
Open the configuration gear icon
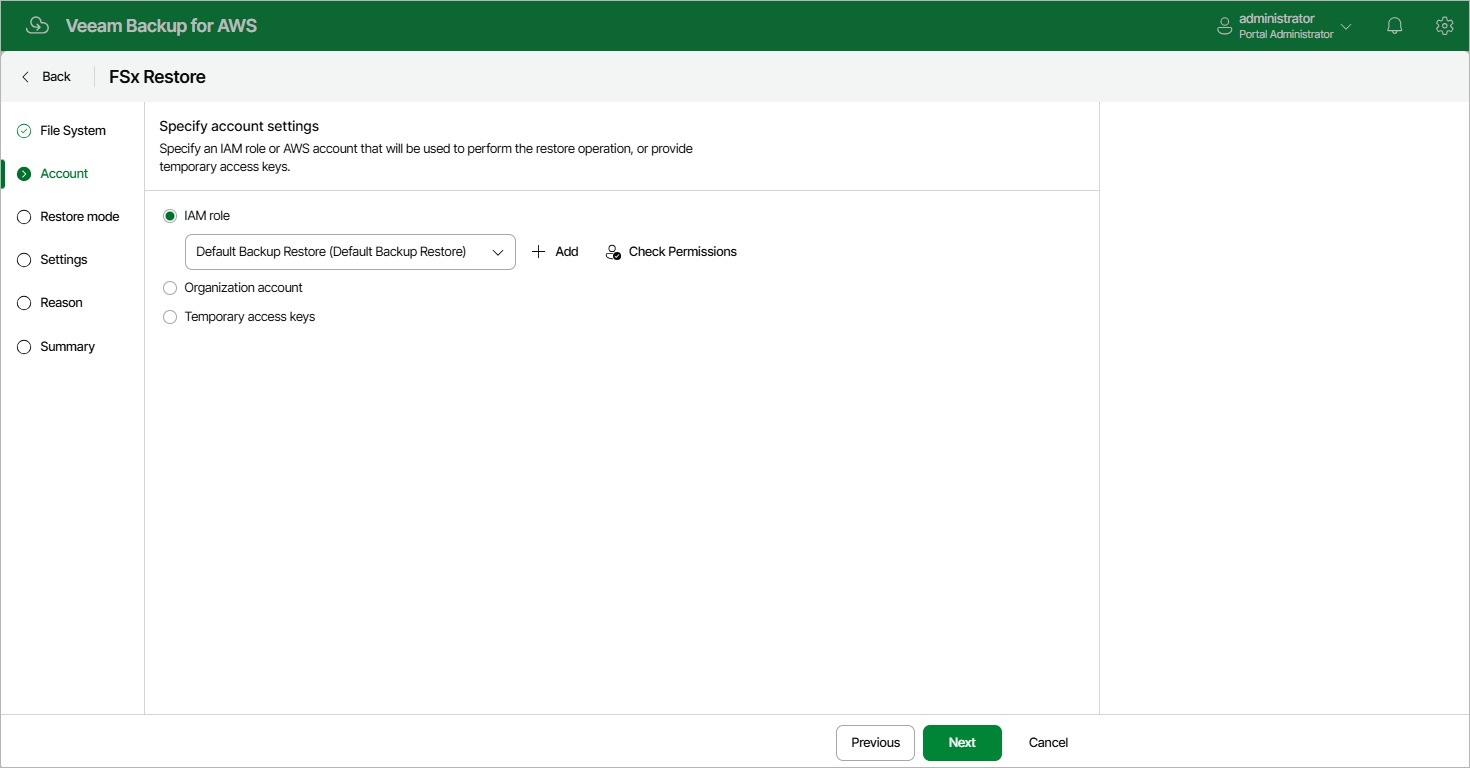(x=1444, y=26)
